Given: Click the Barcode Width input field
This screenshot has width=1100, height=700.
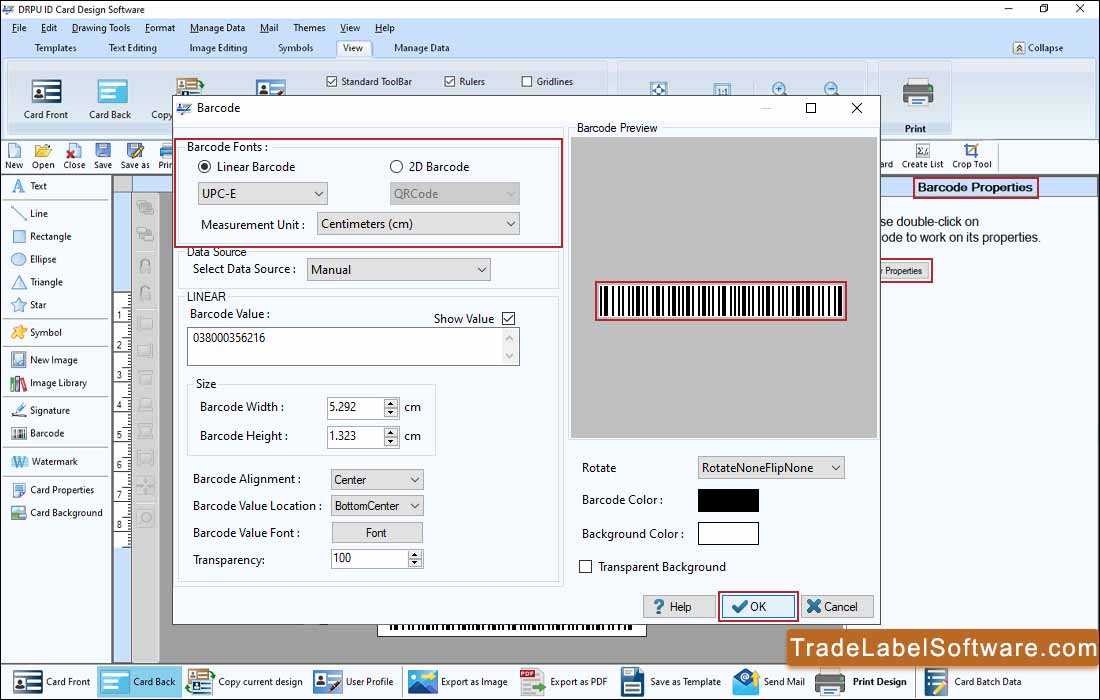Looking at the screenshot, I should tap(356, 407).
